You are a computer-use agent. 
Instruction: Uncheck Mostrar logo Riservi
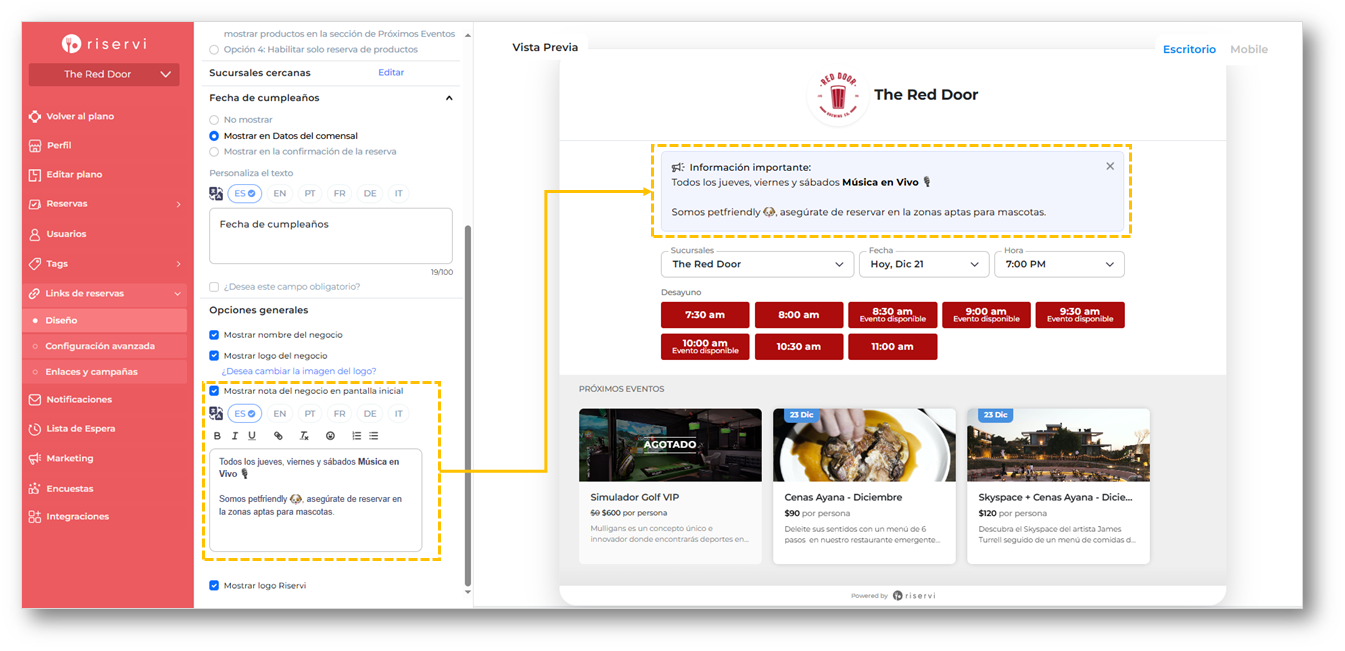(x=214, y=586)
